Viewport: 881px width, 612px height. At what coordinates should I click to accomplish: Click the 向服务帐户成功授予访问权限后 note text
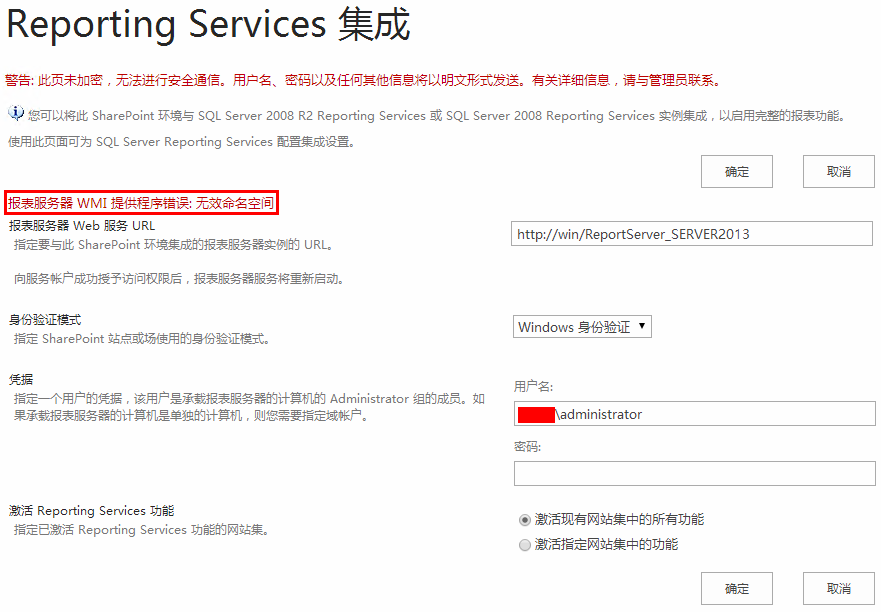pos(179,279)
